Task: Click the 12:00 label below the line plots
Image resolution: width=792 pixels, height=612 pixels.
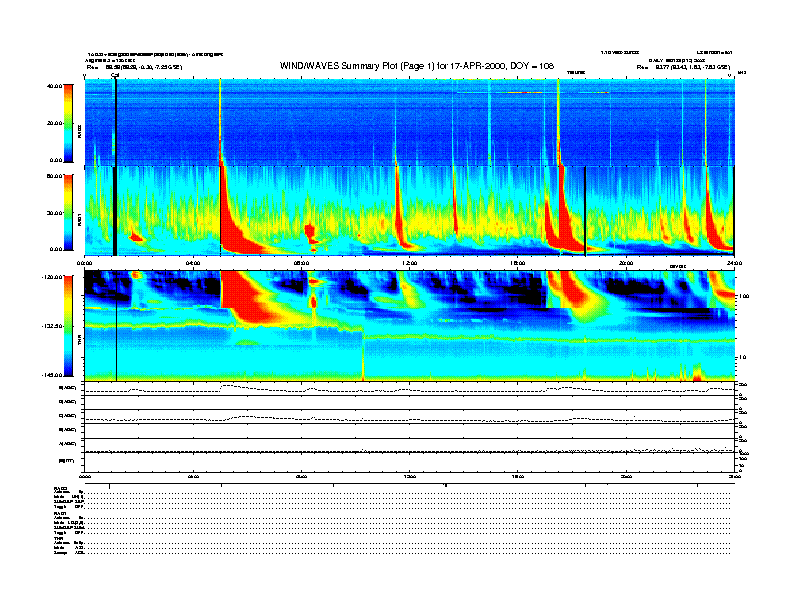Action: click(409, 476)
